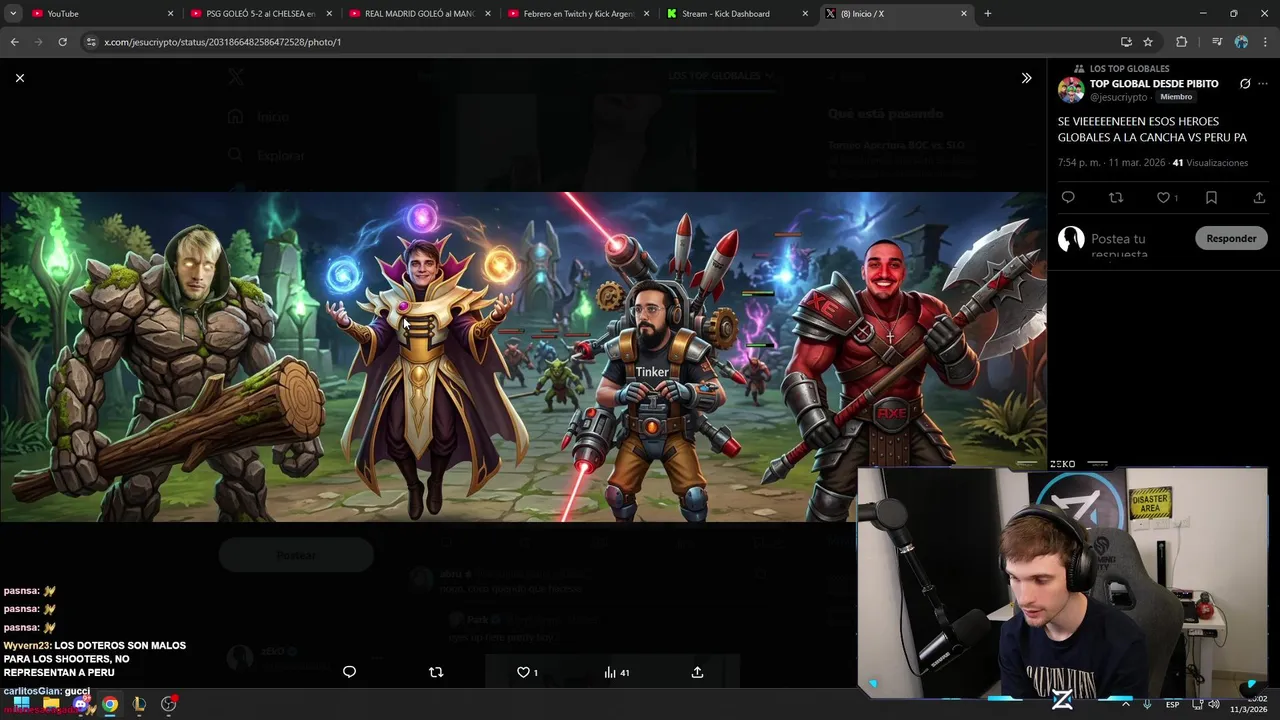1280x720 pixels.
Task: Click the microphone tray icon
Action: 1147,704
